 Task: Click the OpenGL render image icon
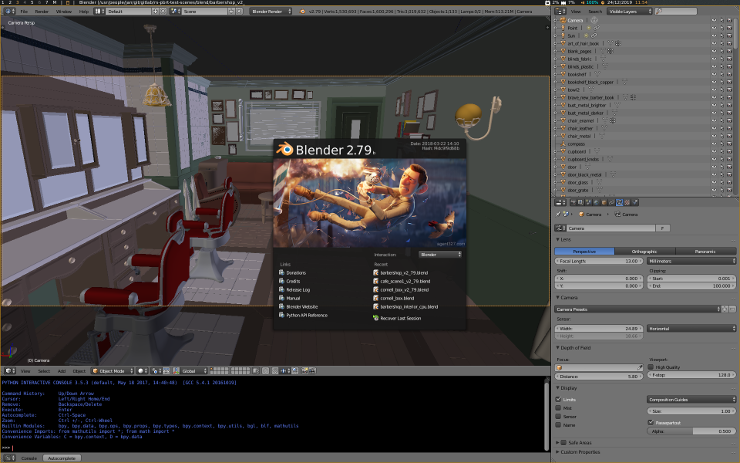305,371
